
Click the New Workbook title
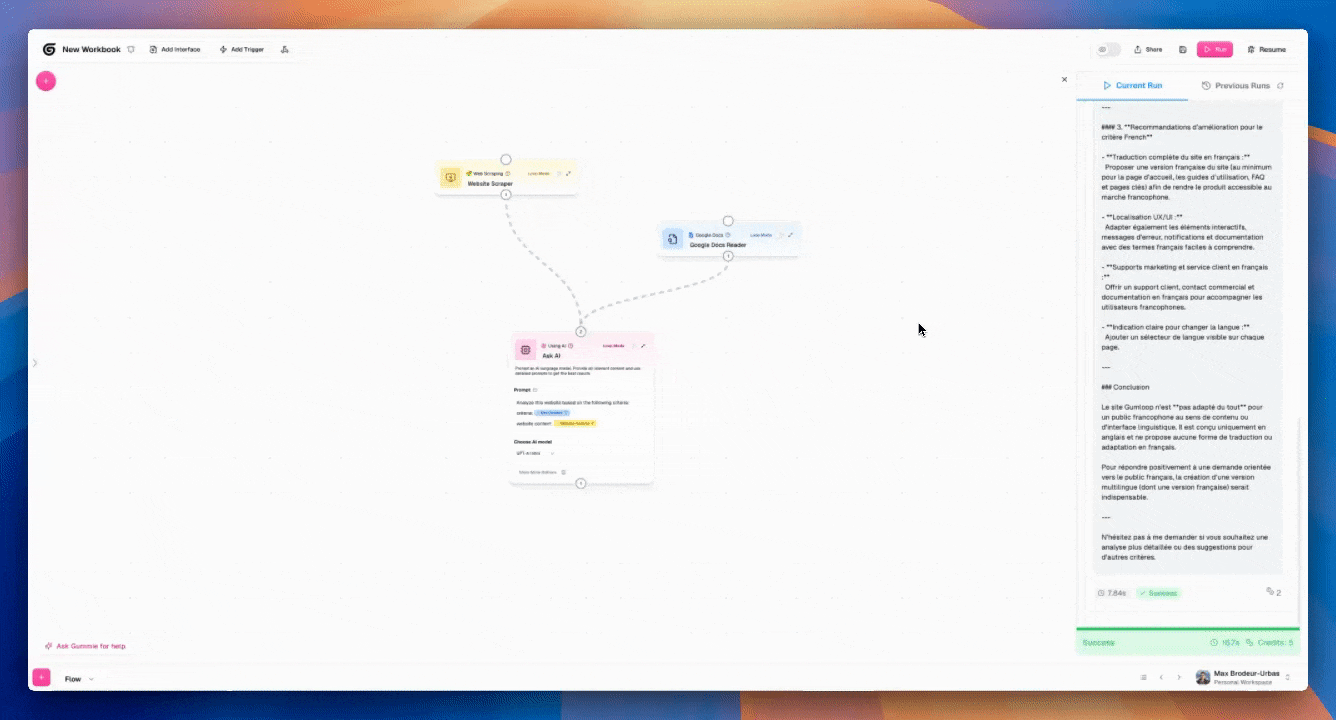click(91, 49)
